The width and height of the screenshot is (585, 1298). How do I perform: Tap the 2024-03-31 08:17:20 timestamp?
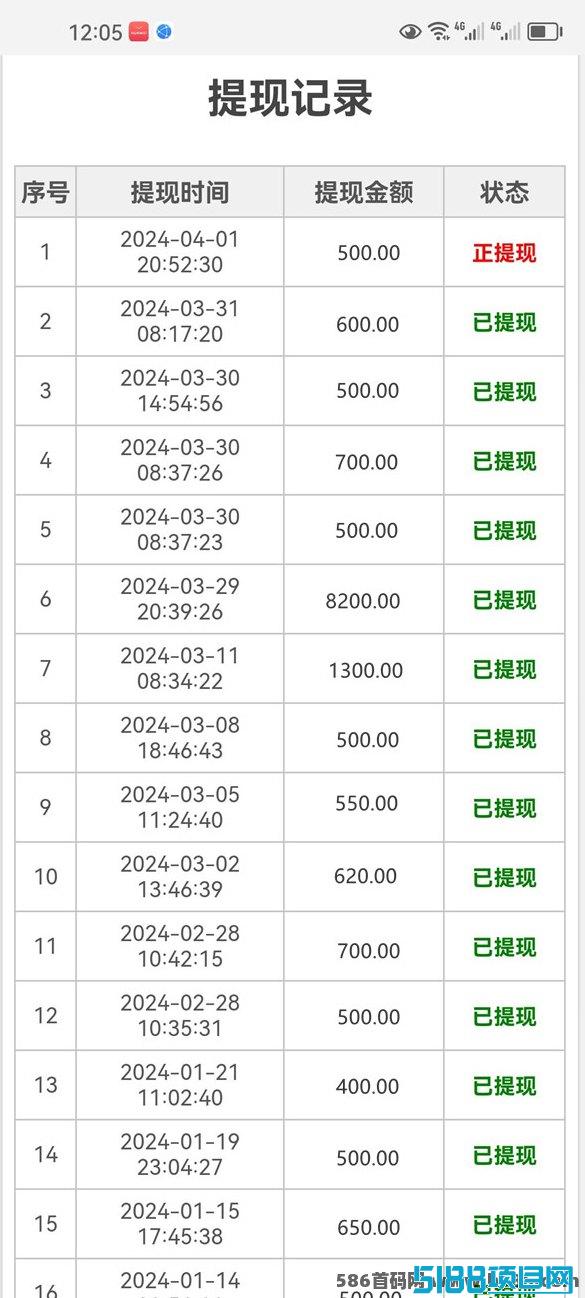pos(180,322)
